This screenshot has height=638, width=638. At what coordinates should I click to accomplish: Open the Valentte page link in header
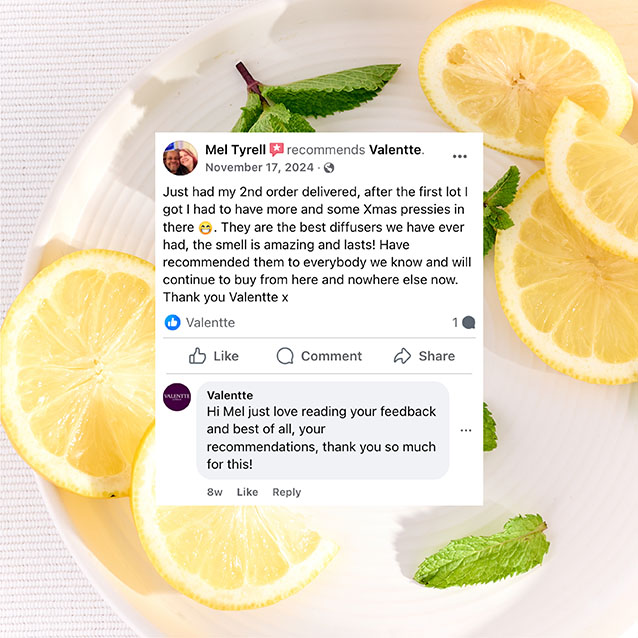[395, 150]
